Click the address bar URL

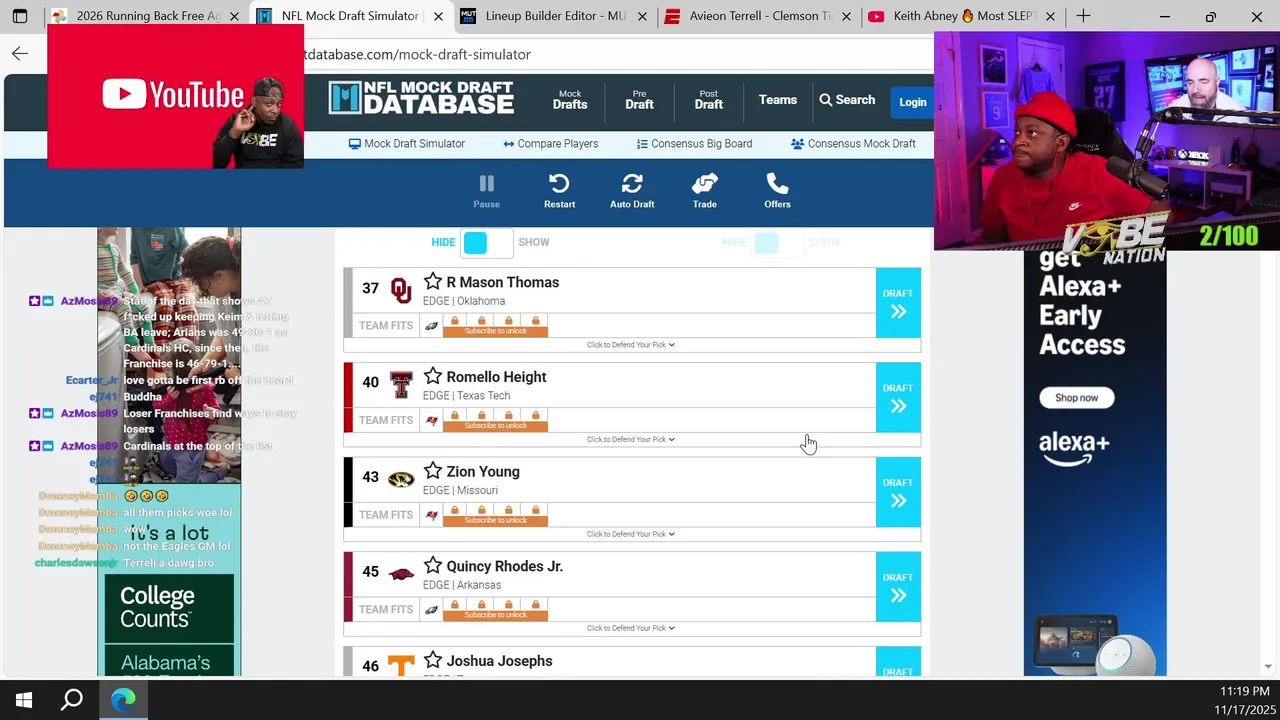(417, 54)
